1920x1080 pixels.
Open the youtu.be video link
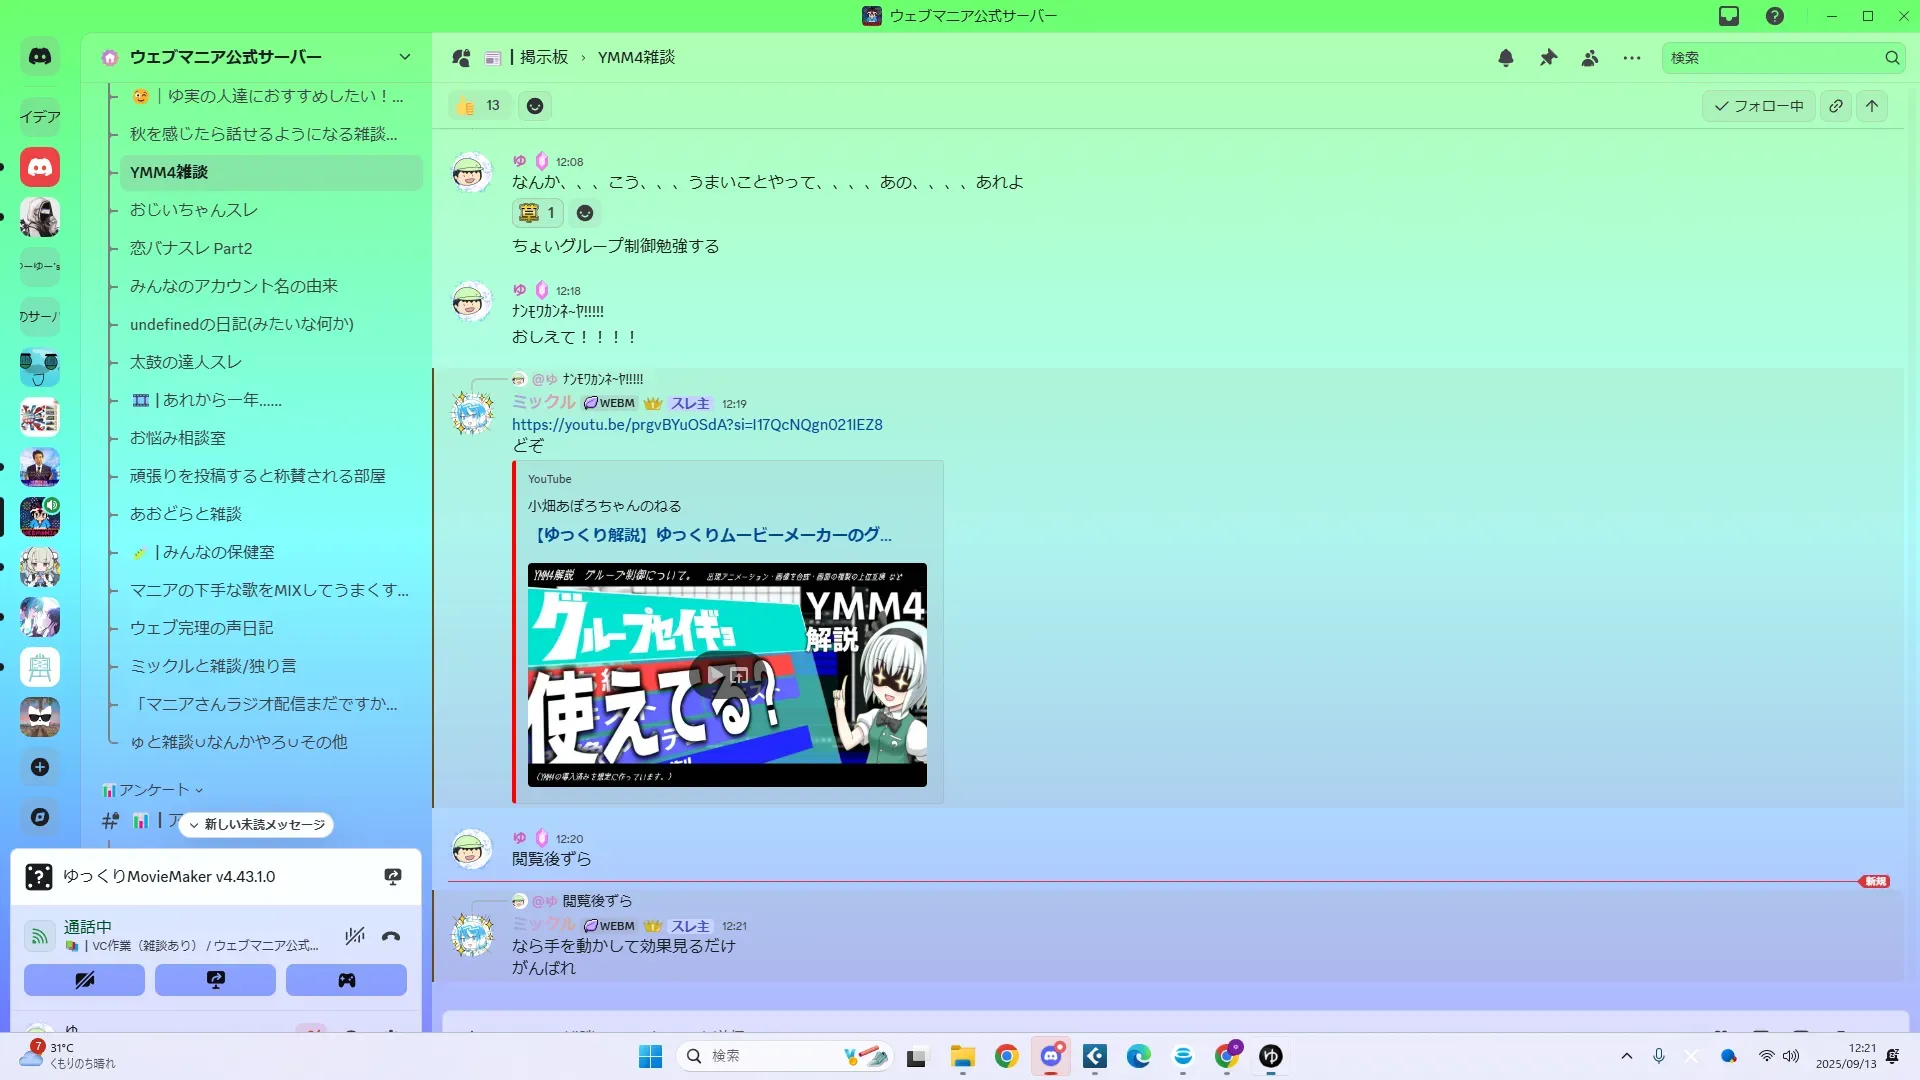click(x=697, y=425)
